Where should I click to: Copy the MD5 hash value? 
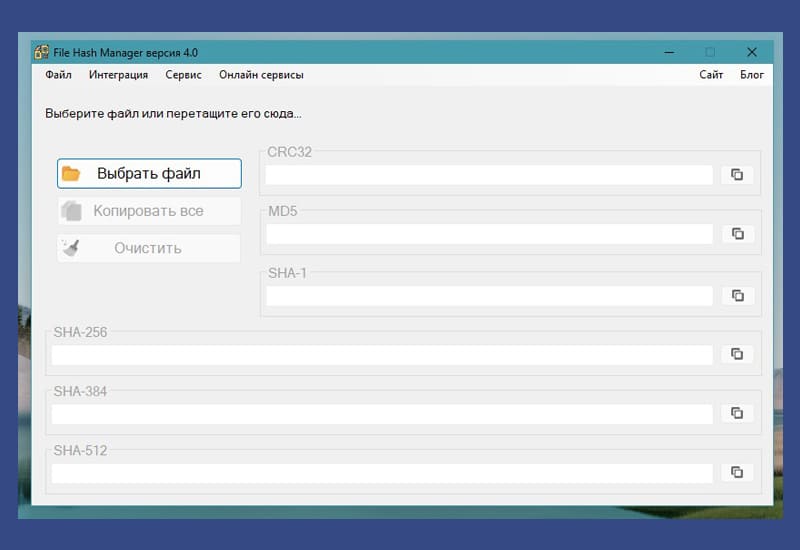coord(737,234)
